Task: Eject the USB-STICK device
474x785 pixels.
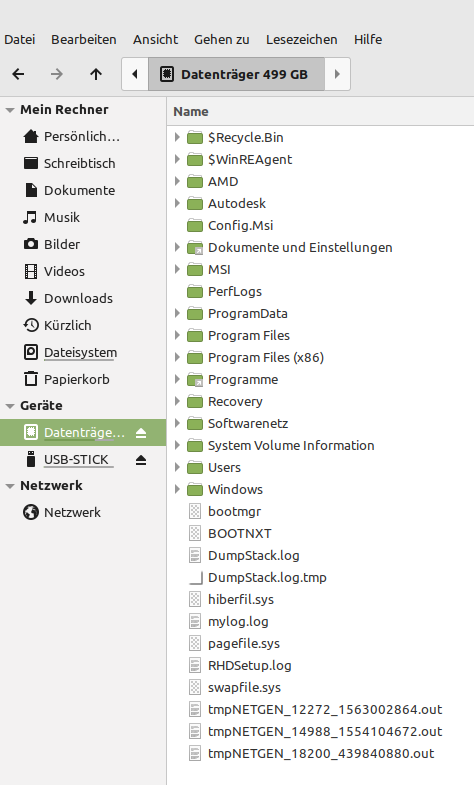Action: tap(141, 460)
